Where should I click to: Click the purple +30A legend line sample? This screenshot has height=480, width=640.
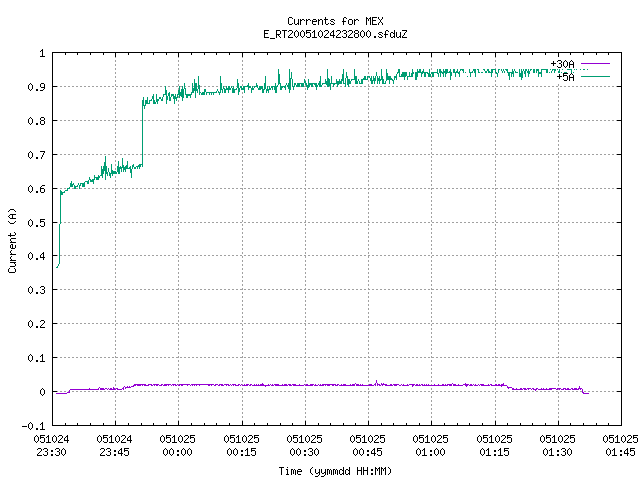(595, 64)
